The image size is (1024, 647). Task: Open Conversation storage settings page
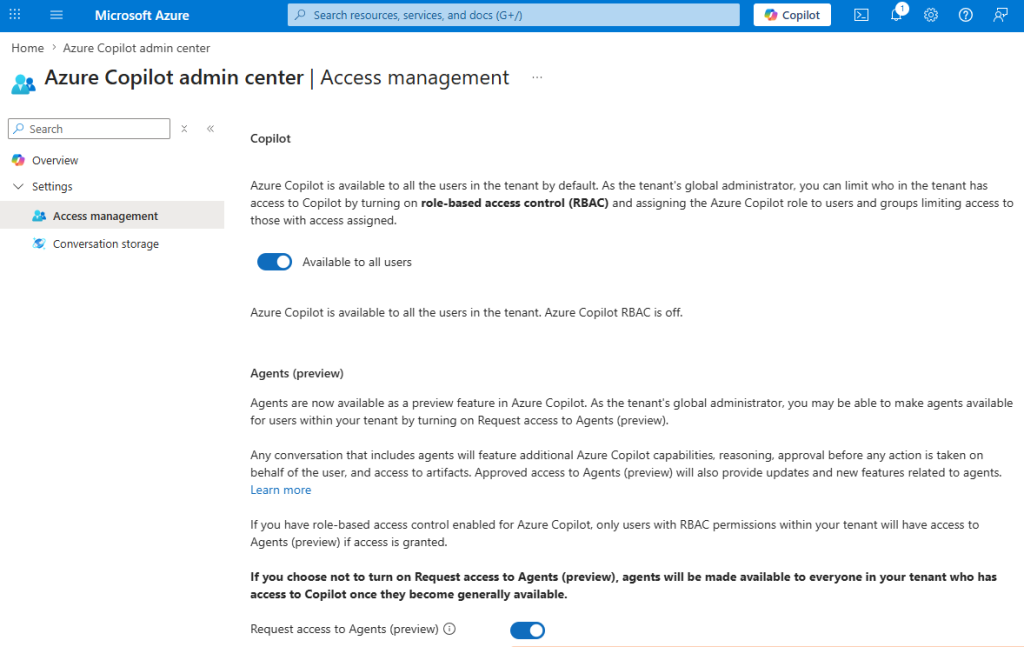coord(105,244)
